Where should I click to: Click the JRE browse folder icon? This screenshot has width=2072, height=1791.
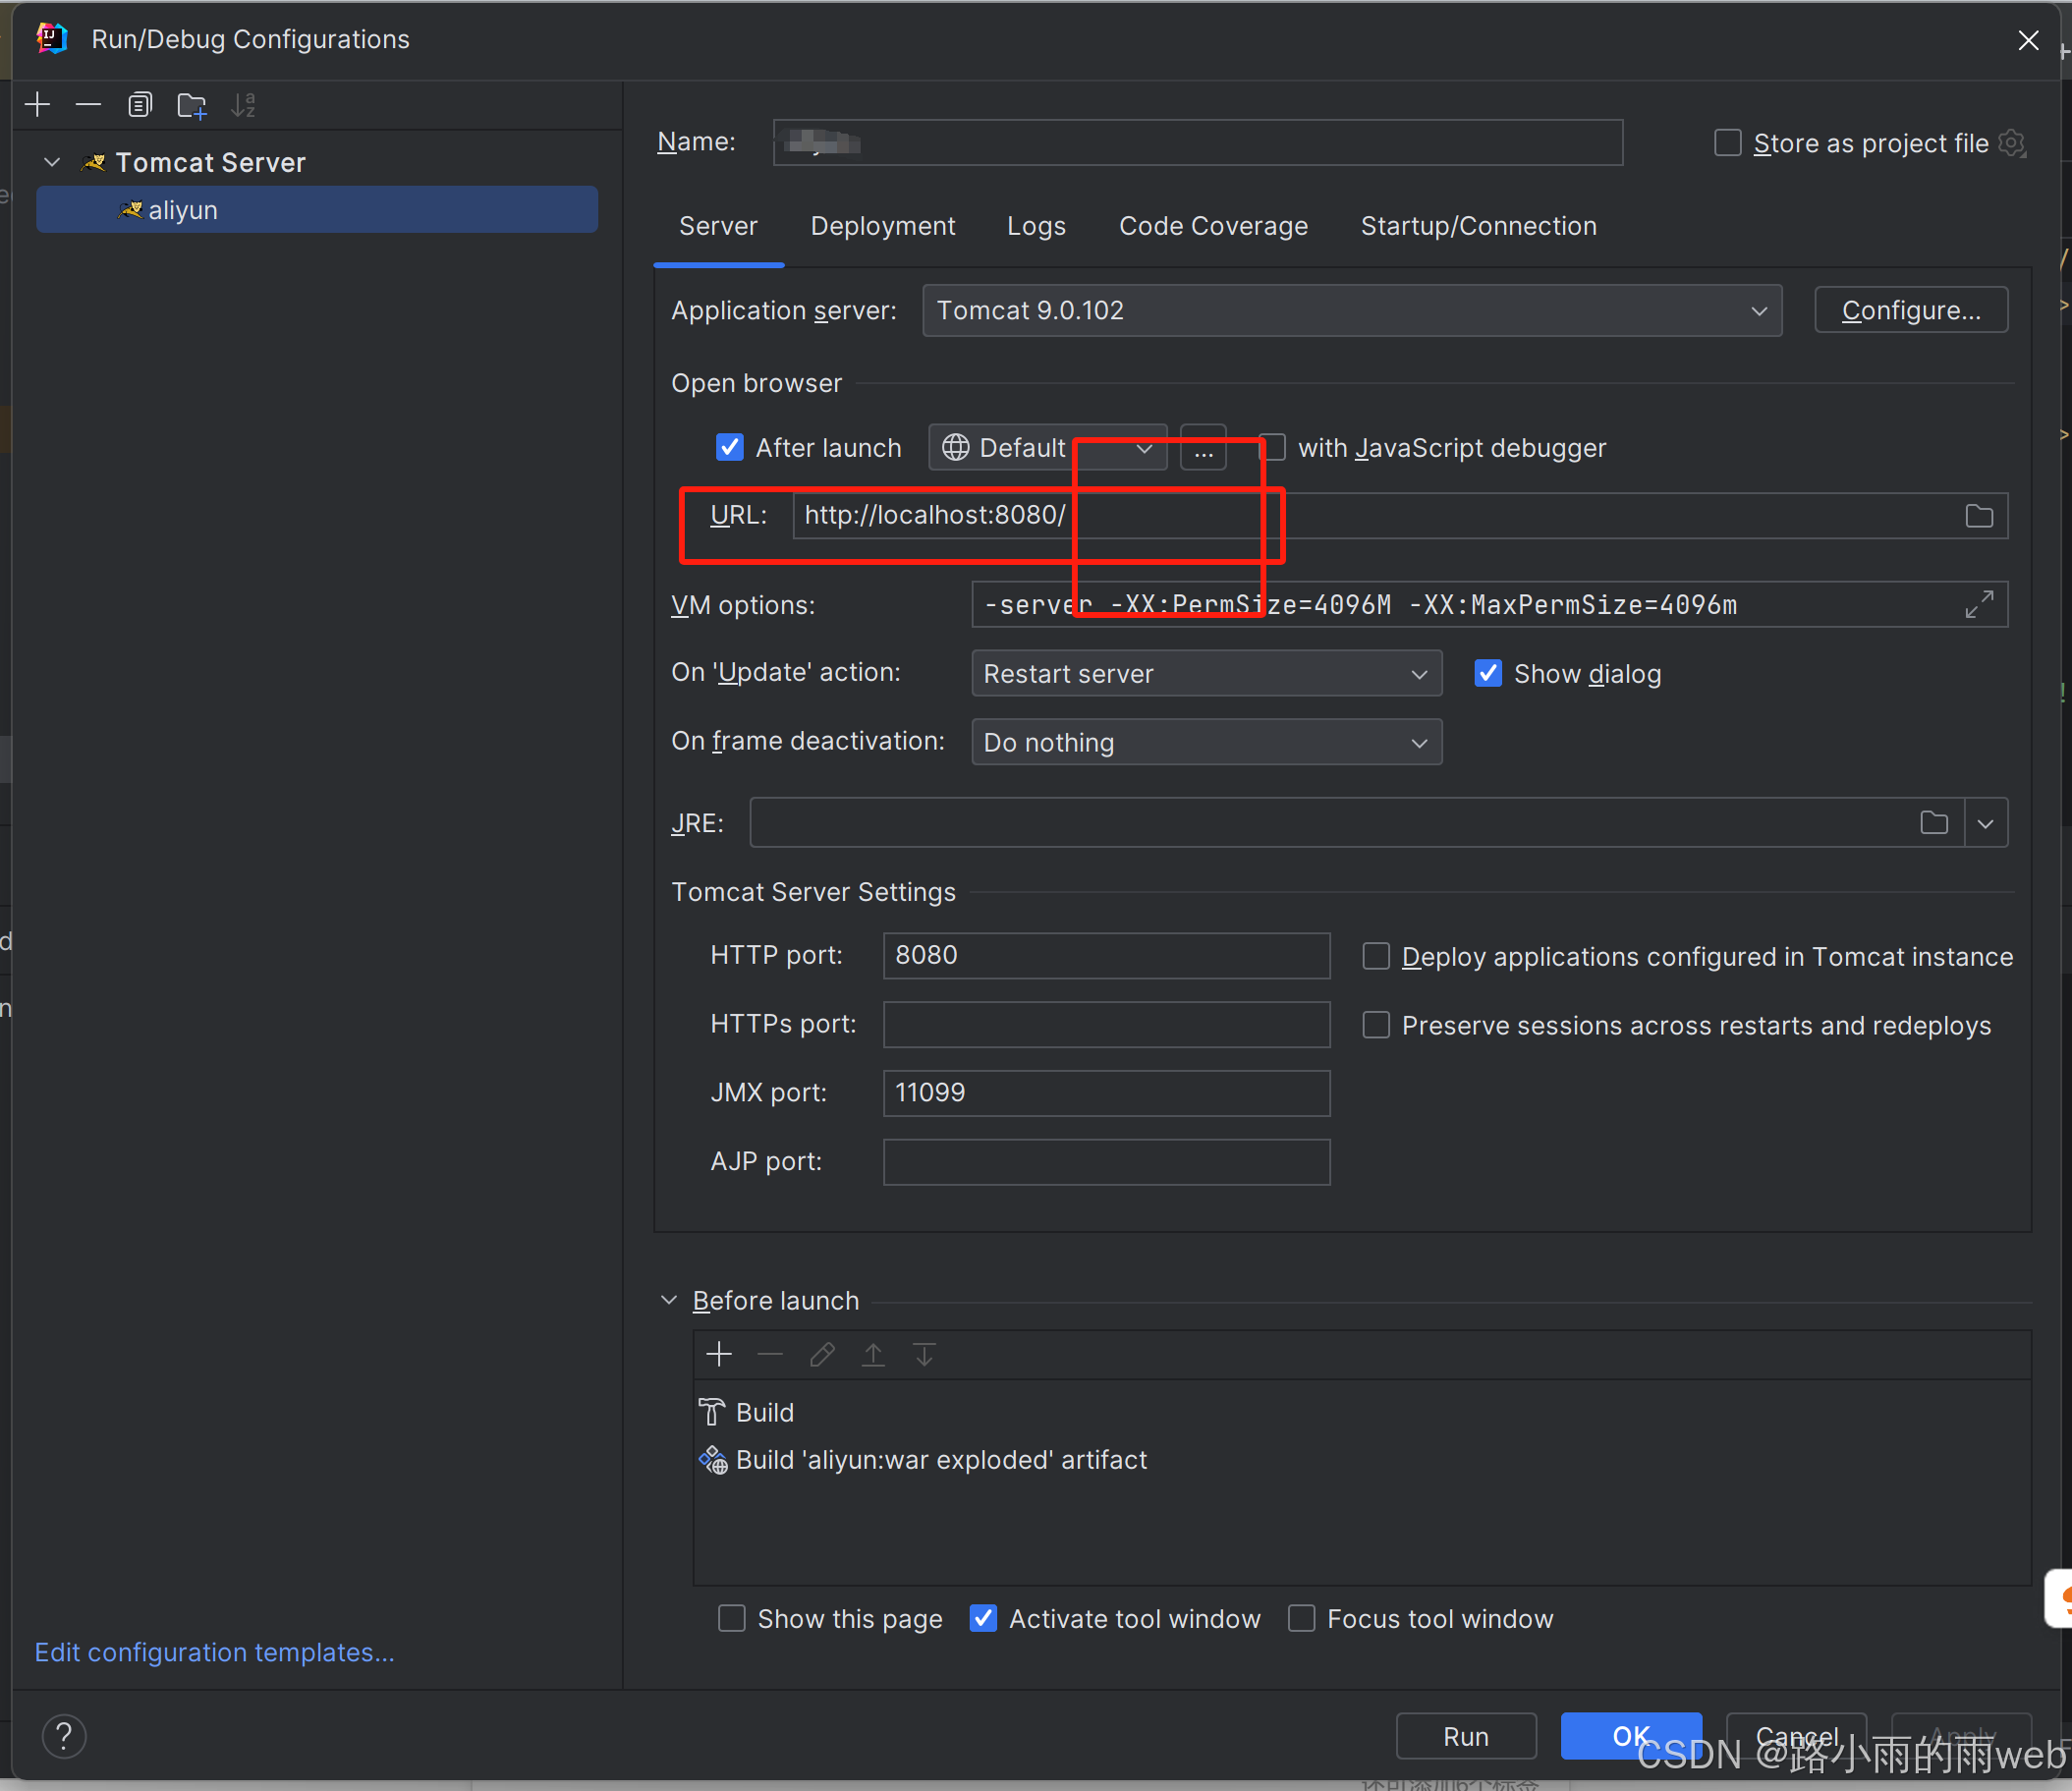click(x=1933, y=823)
